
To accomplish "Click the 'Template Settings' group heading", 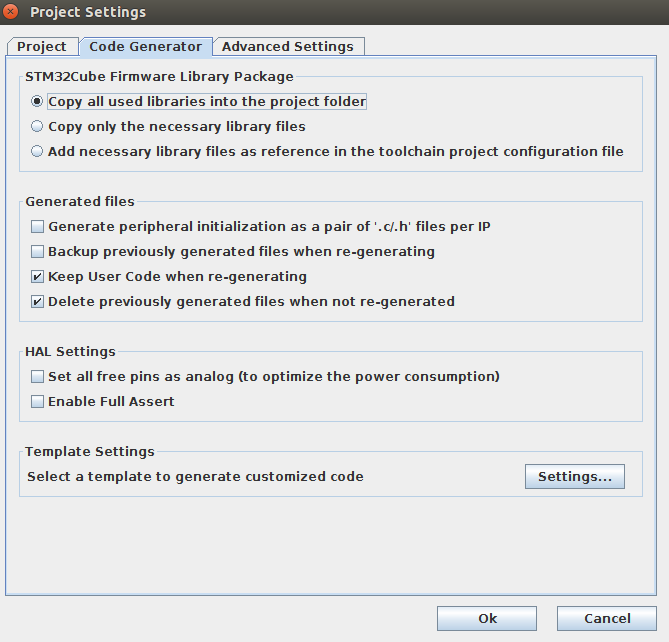I will pyautogui.click(x=90, y=452).
